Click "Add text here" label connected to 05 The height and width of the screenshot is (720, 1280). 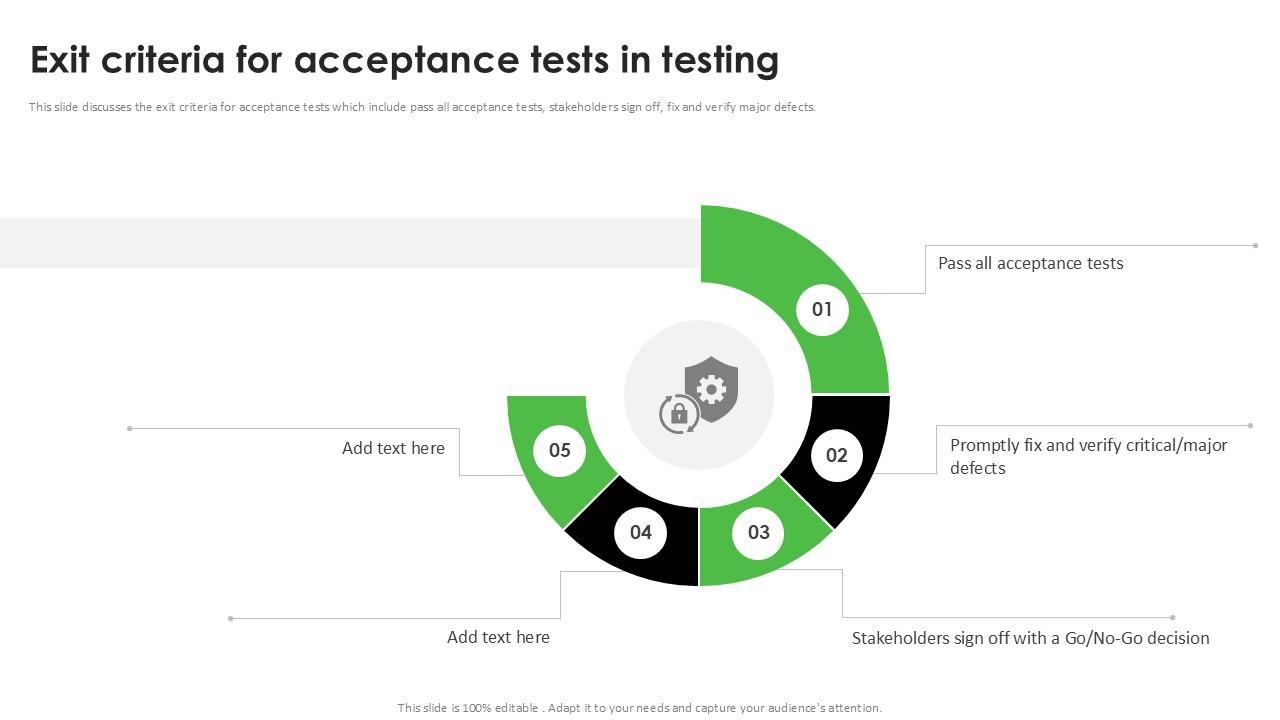pos(393,448)
